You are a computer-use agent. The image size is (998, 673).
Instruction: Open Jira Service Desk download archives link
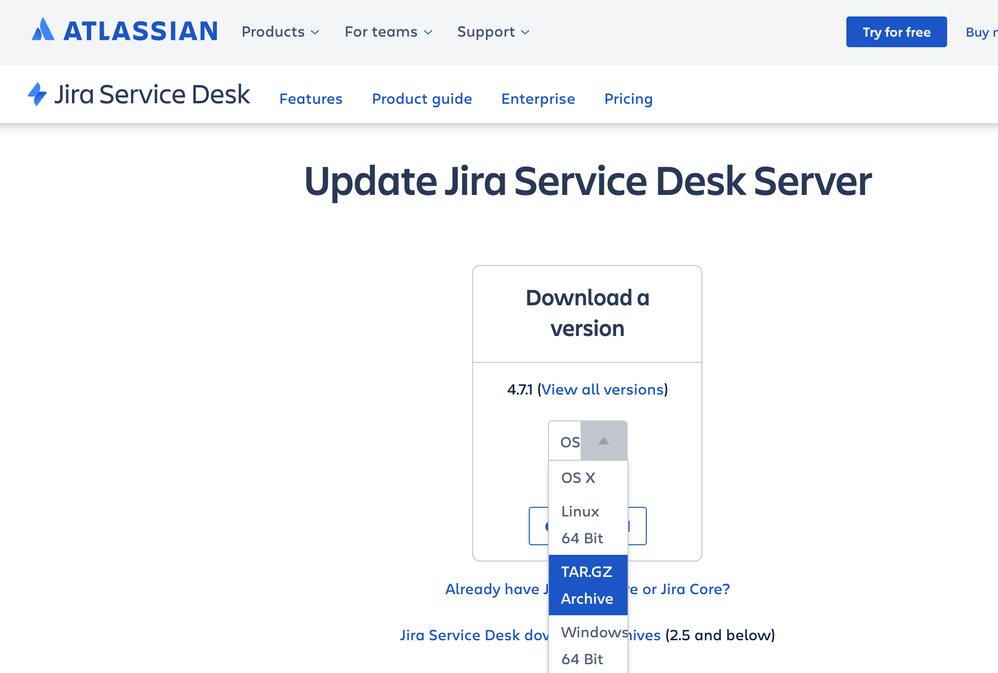(x=530, y=635)
